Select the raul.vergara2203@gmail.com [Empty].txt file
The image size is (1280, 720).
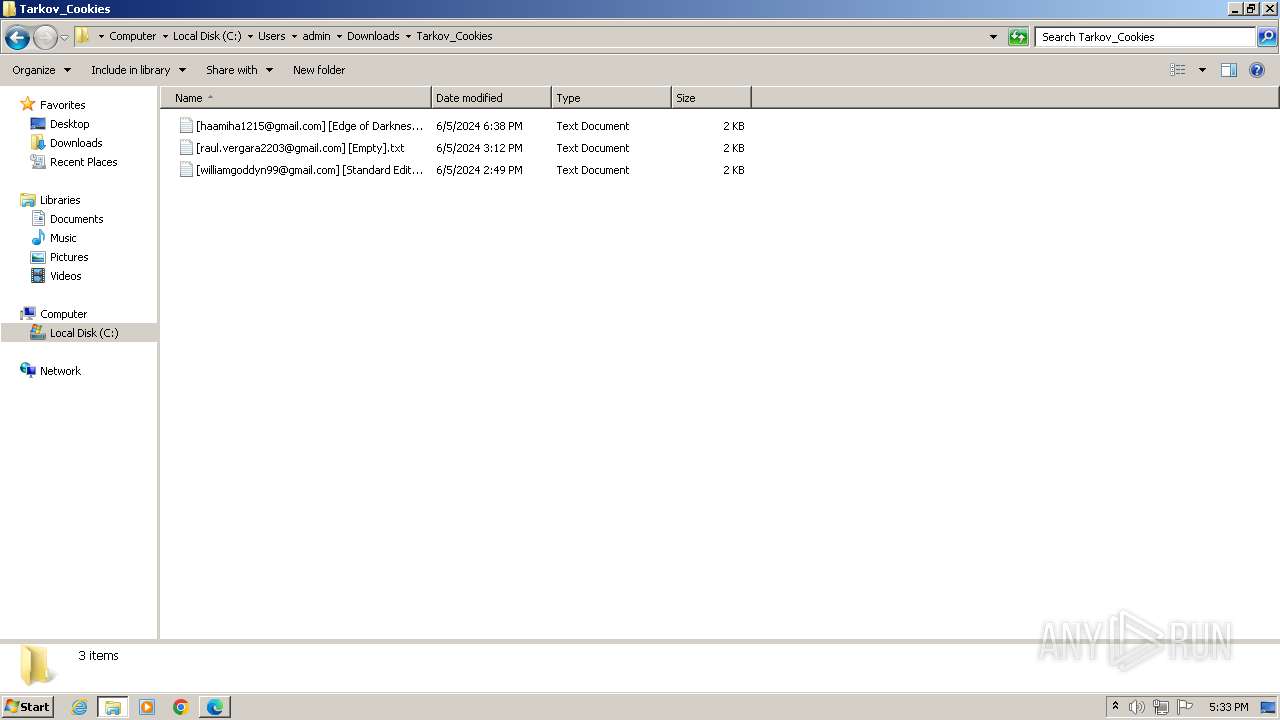point(300,148)
